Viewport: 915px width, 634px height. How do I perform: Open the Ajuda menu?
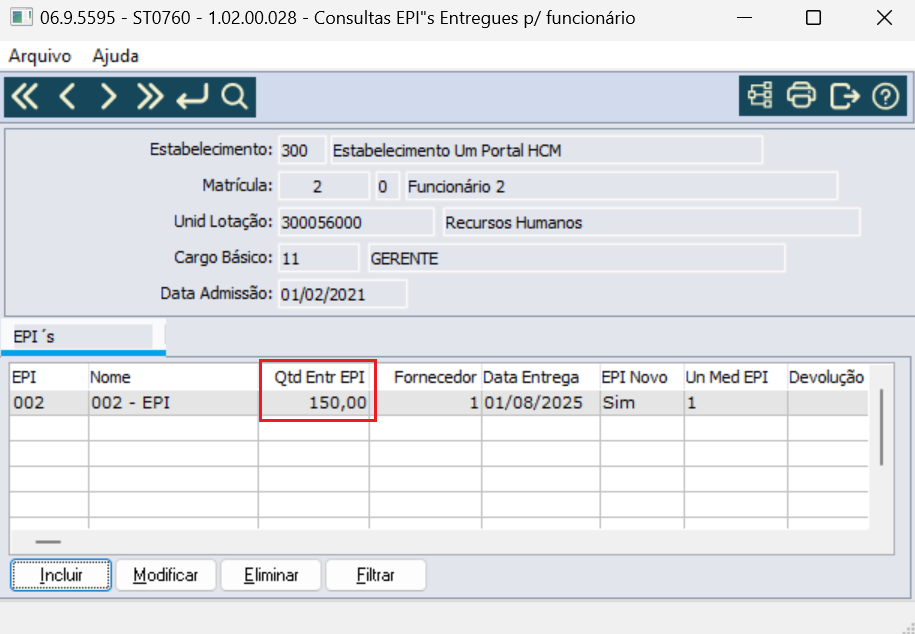pyautogui.click(x=116, y=56)
